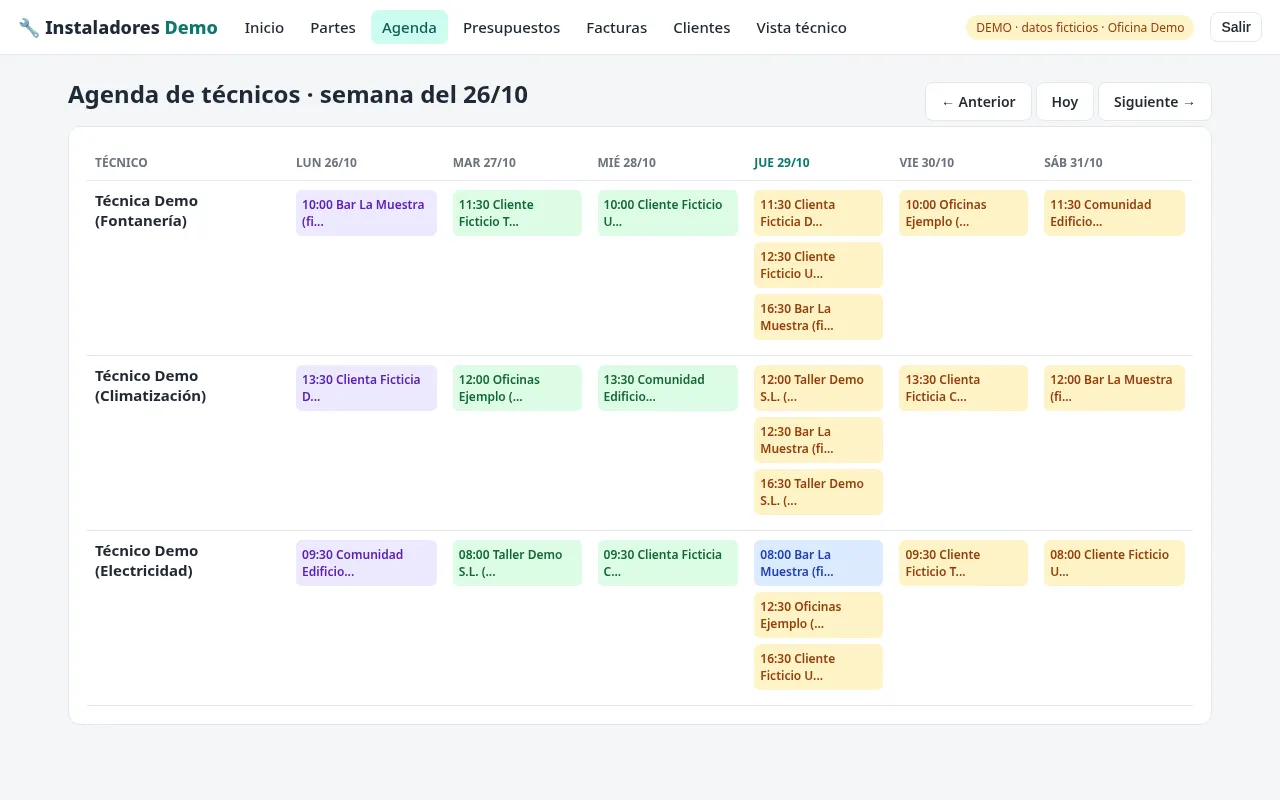
Task: Select the blue 08:00 Bar La Muestra appointment
Action: 818,563
